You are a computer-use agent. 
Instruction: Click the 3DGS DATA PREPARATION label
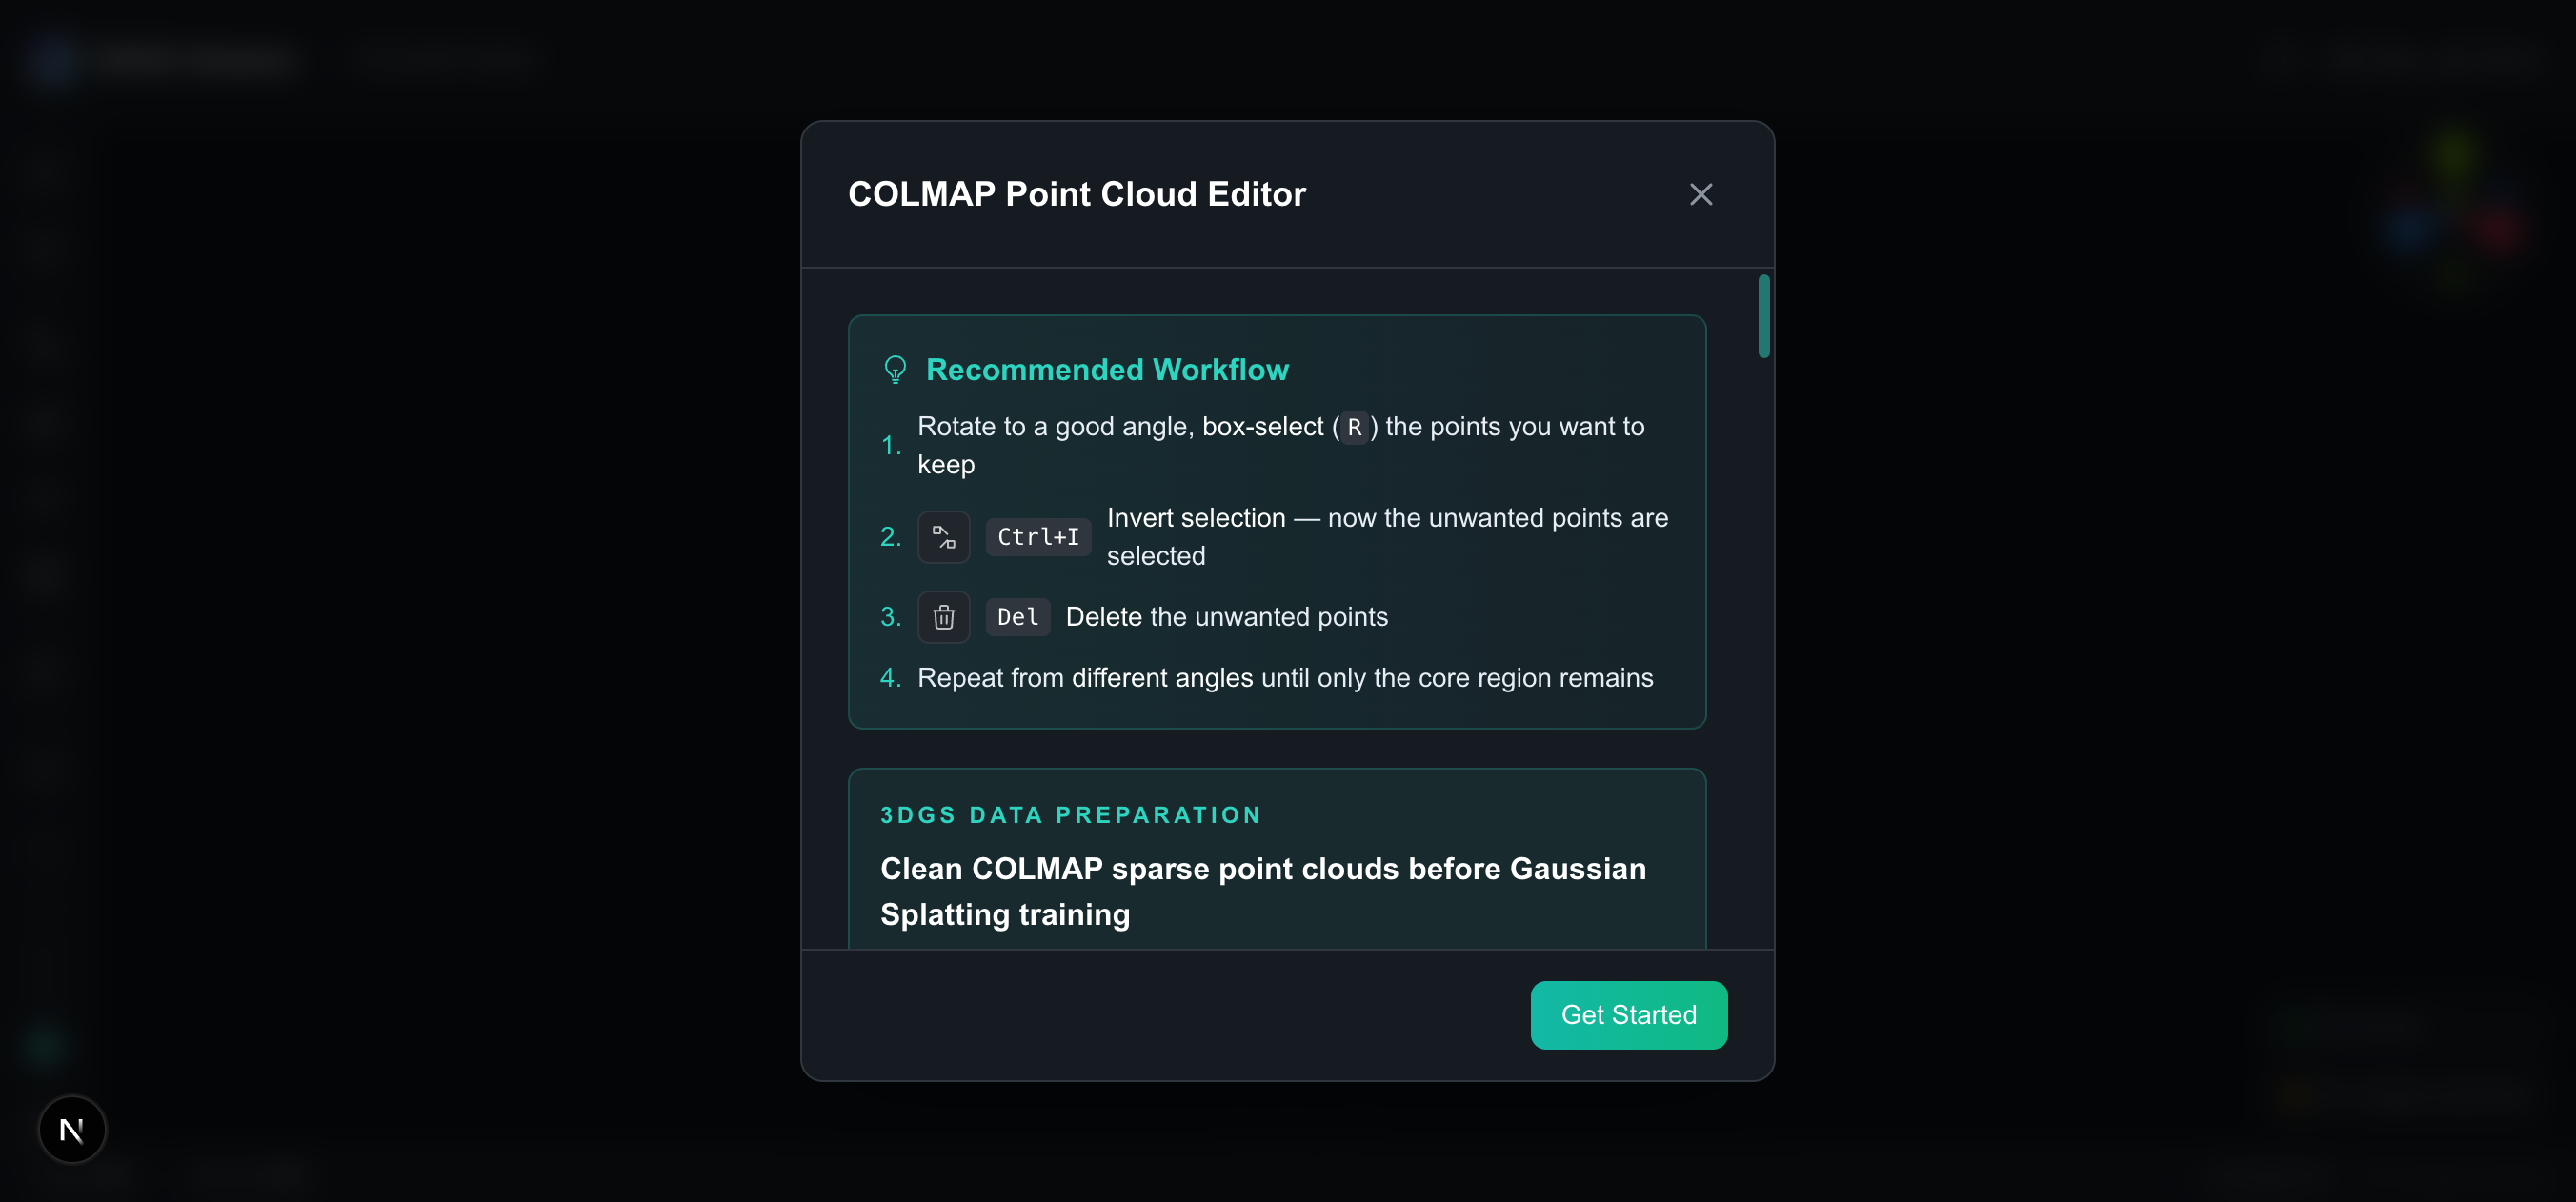click(1070, 815)
